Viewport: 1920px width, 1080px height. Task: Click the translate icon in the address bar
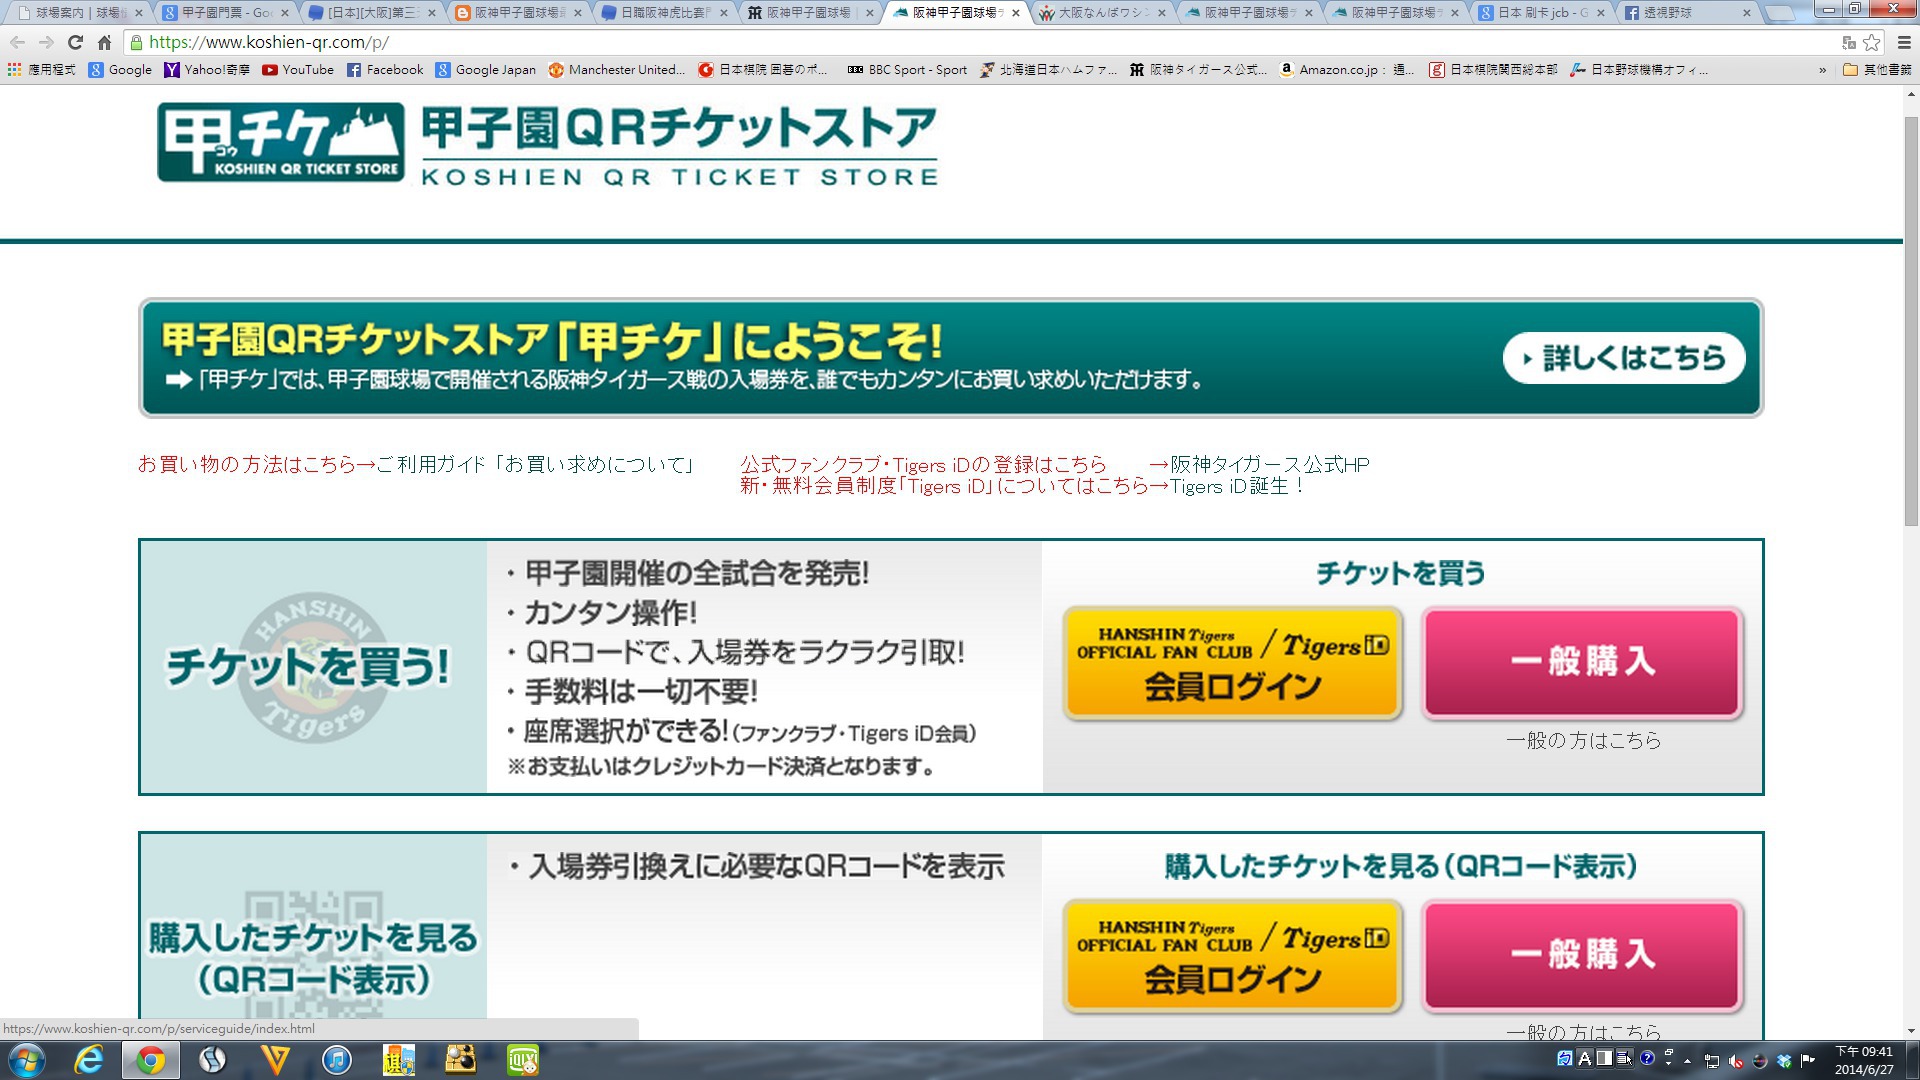1849,42
